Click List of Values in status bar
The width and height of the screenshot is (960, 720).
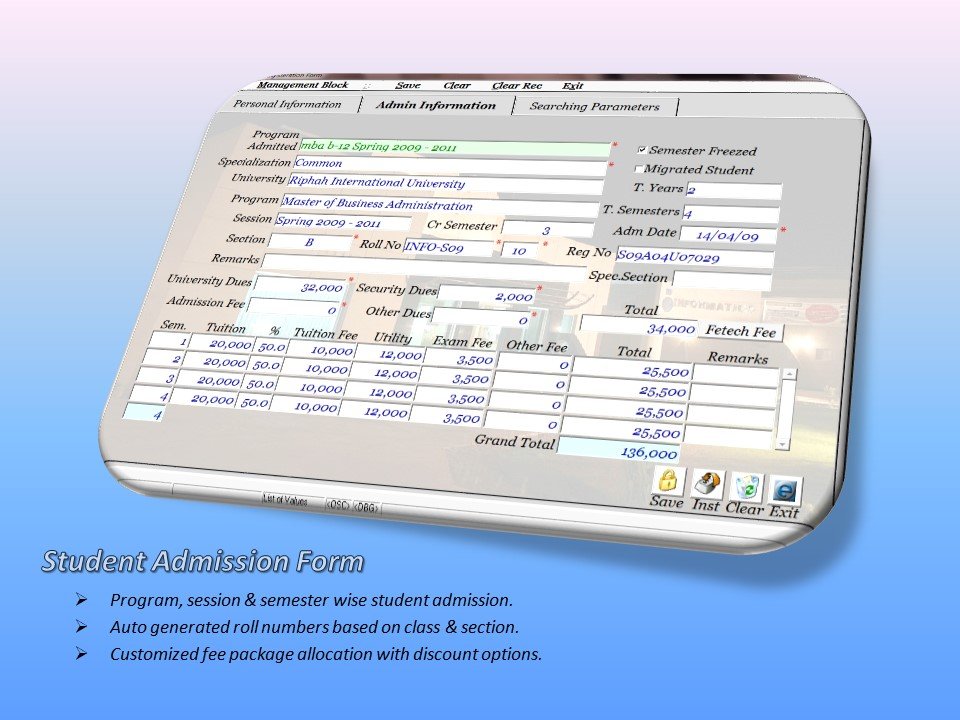(285, 500)
